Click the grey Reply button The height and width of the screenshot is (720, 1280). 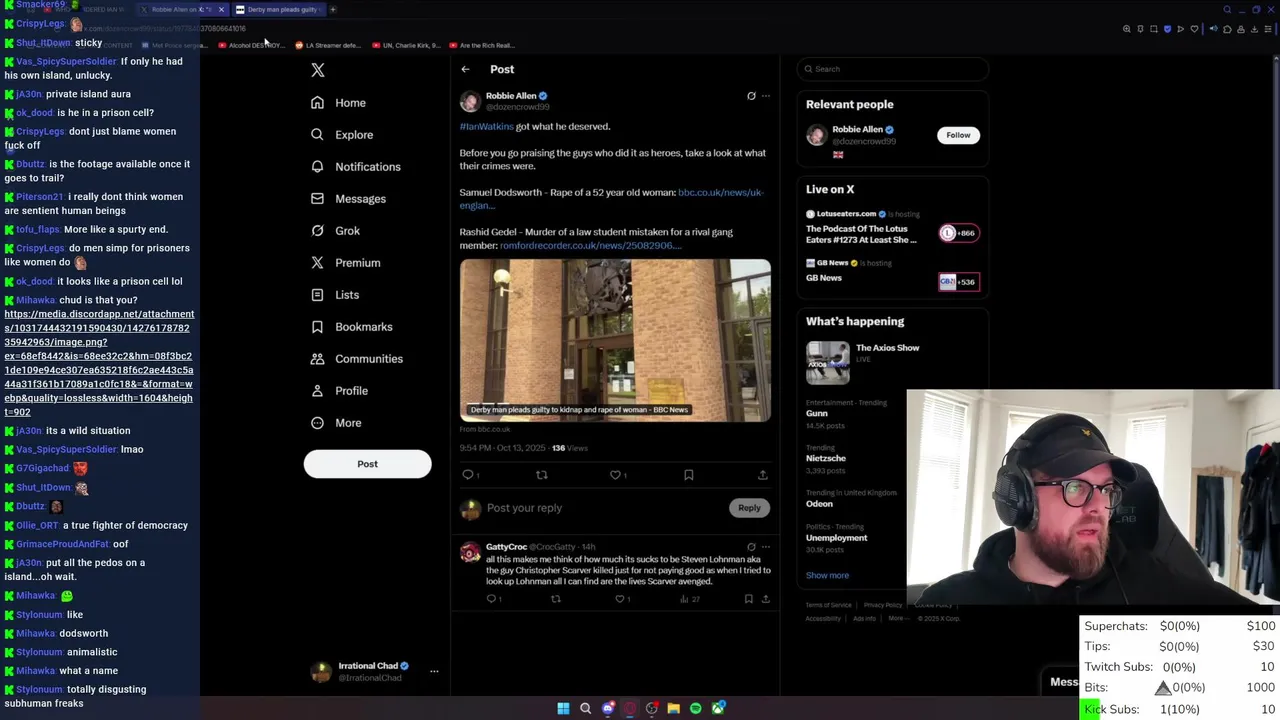coord(749,508)
